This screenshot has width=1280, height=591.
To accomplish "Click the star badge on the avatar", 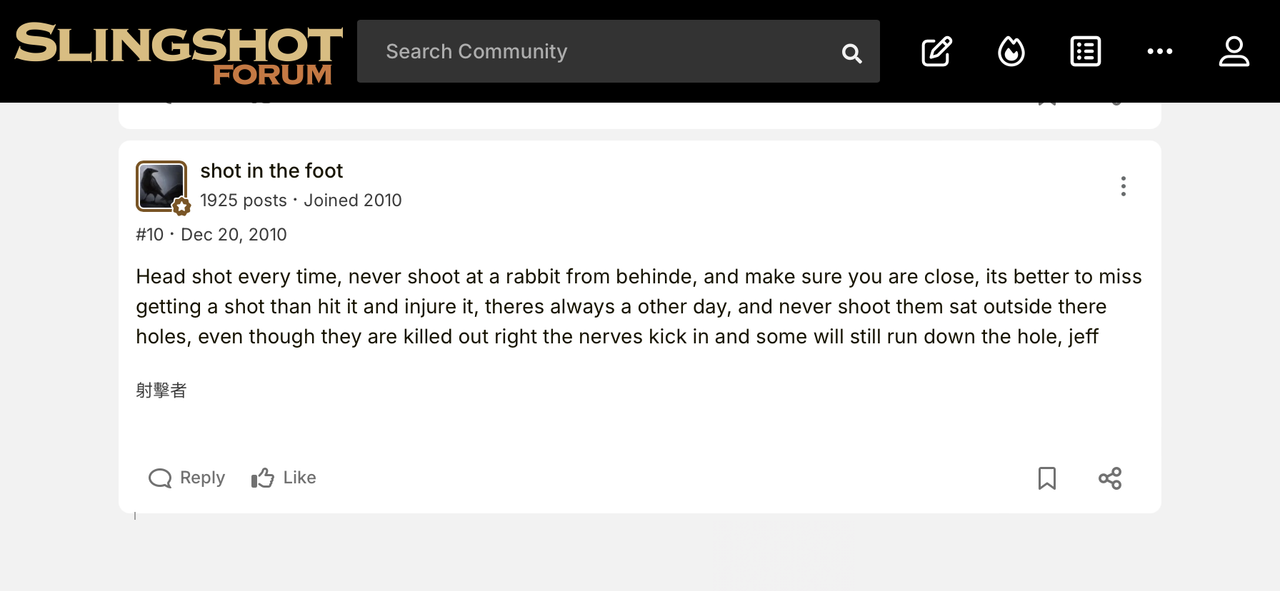I will click(181, 207).
